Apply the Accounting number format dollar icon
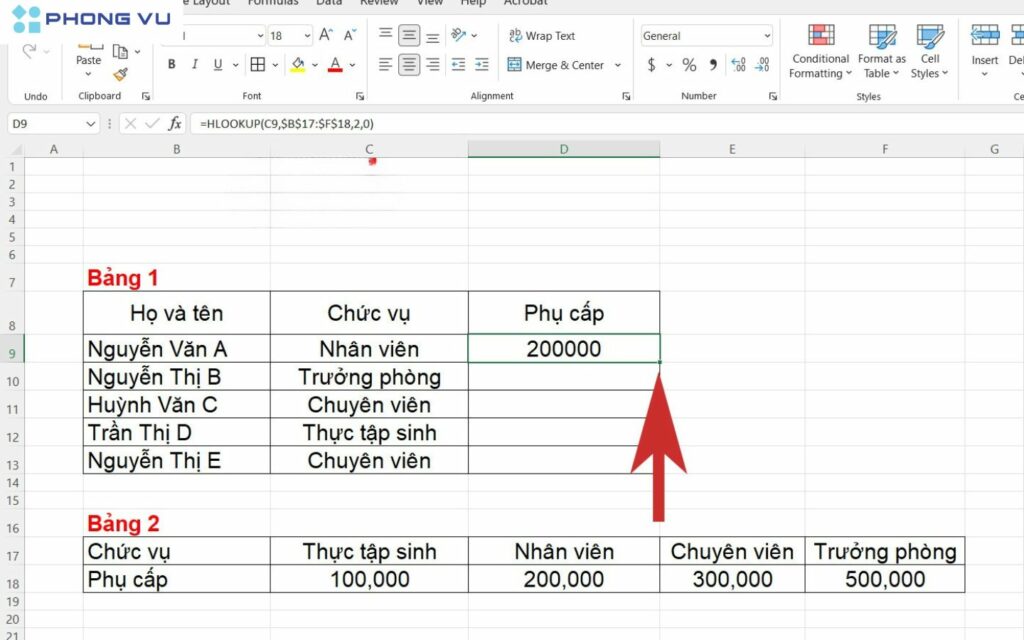 (651, 64)
